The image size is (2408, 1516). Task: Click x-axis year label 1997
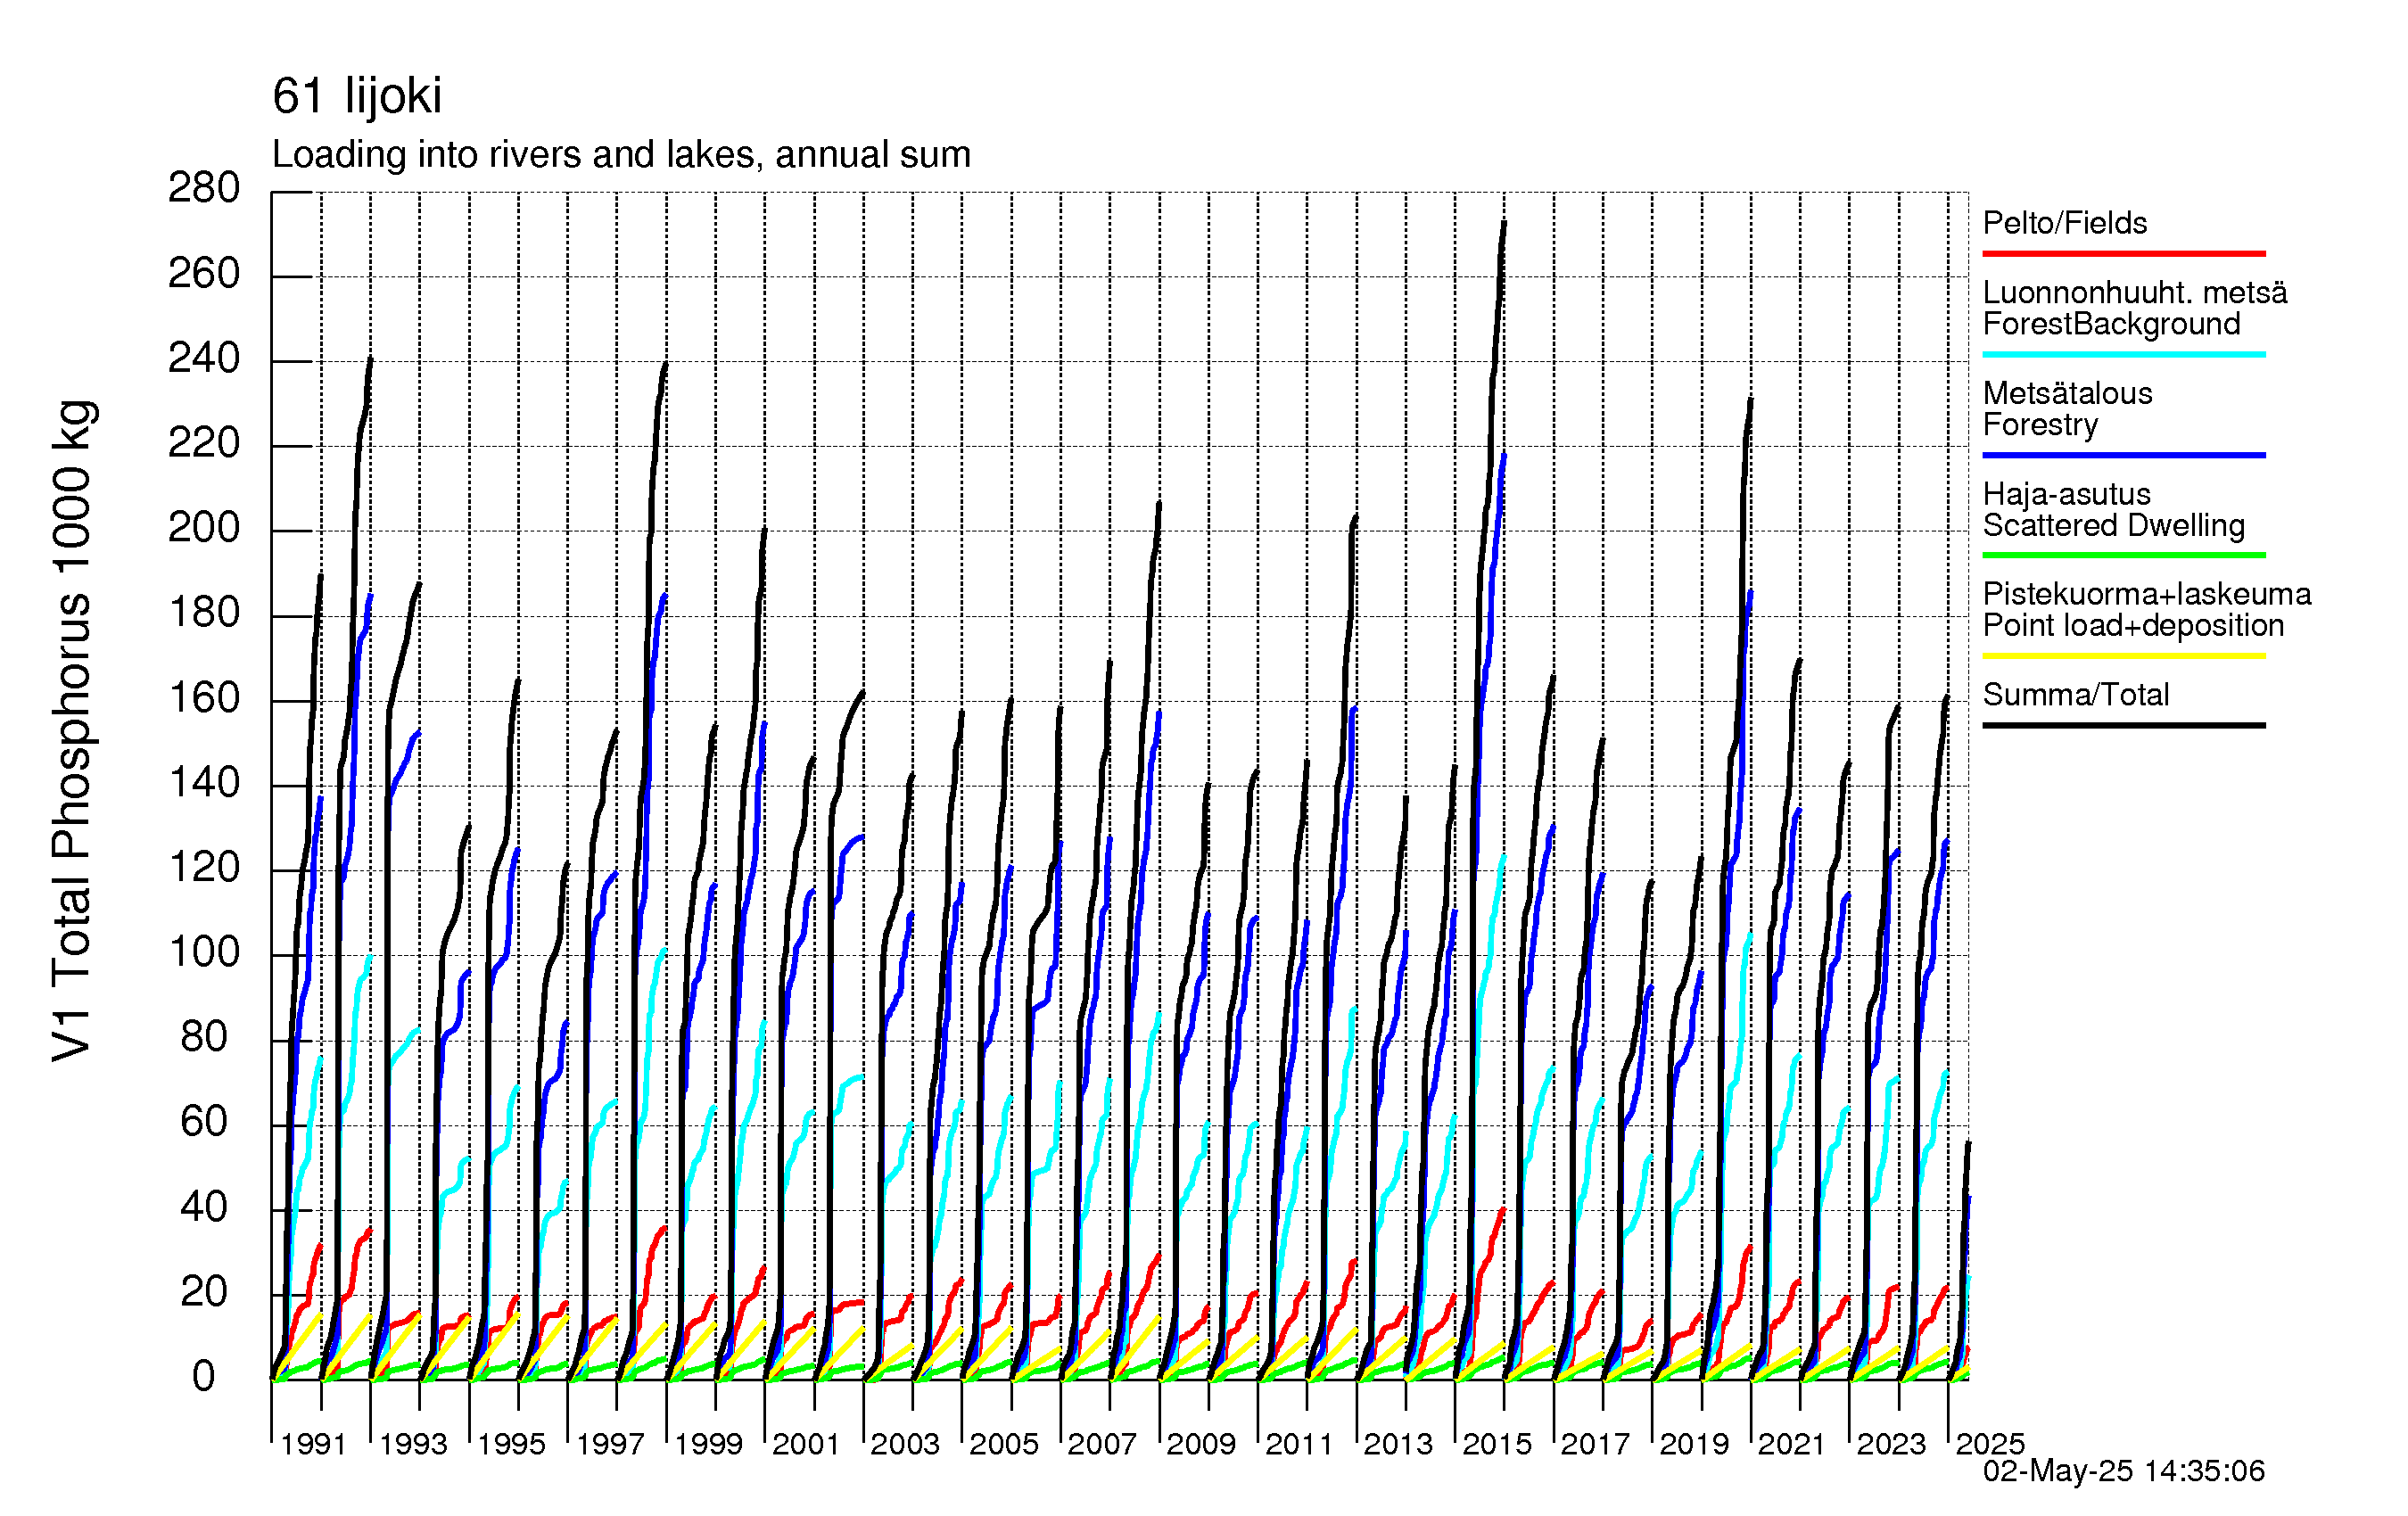(610, 1444)
